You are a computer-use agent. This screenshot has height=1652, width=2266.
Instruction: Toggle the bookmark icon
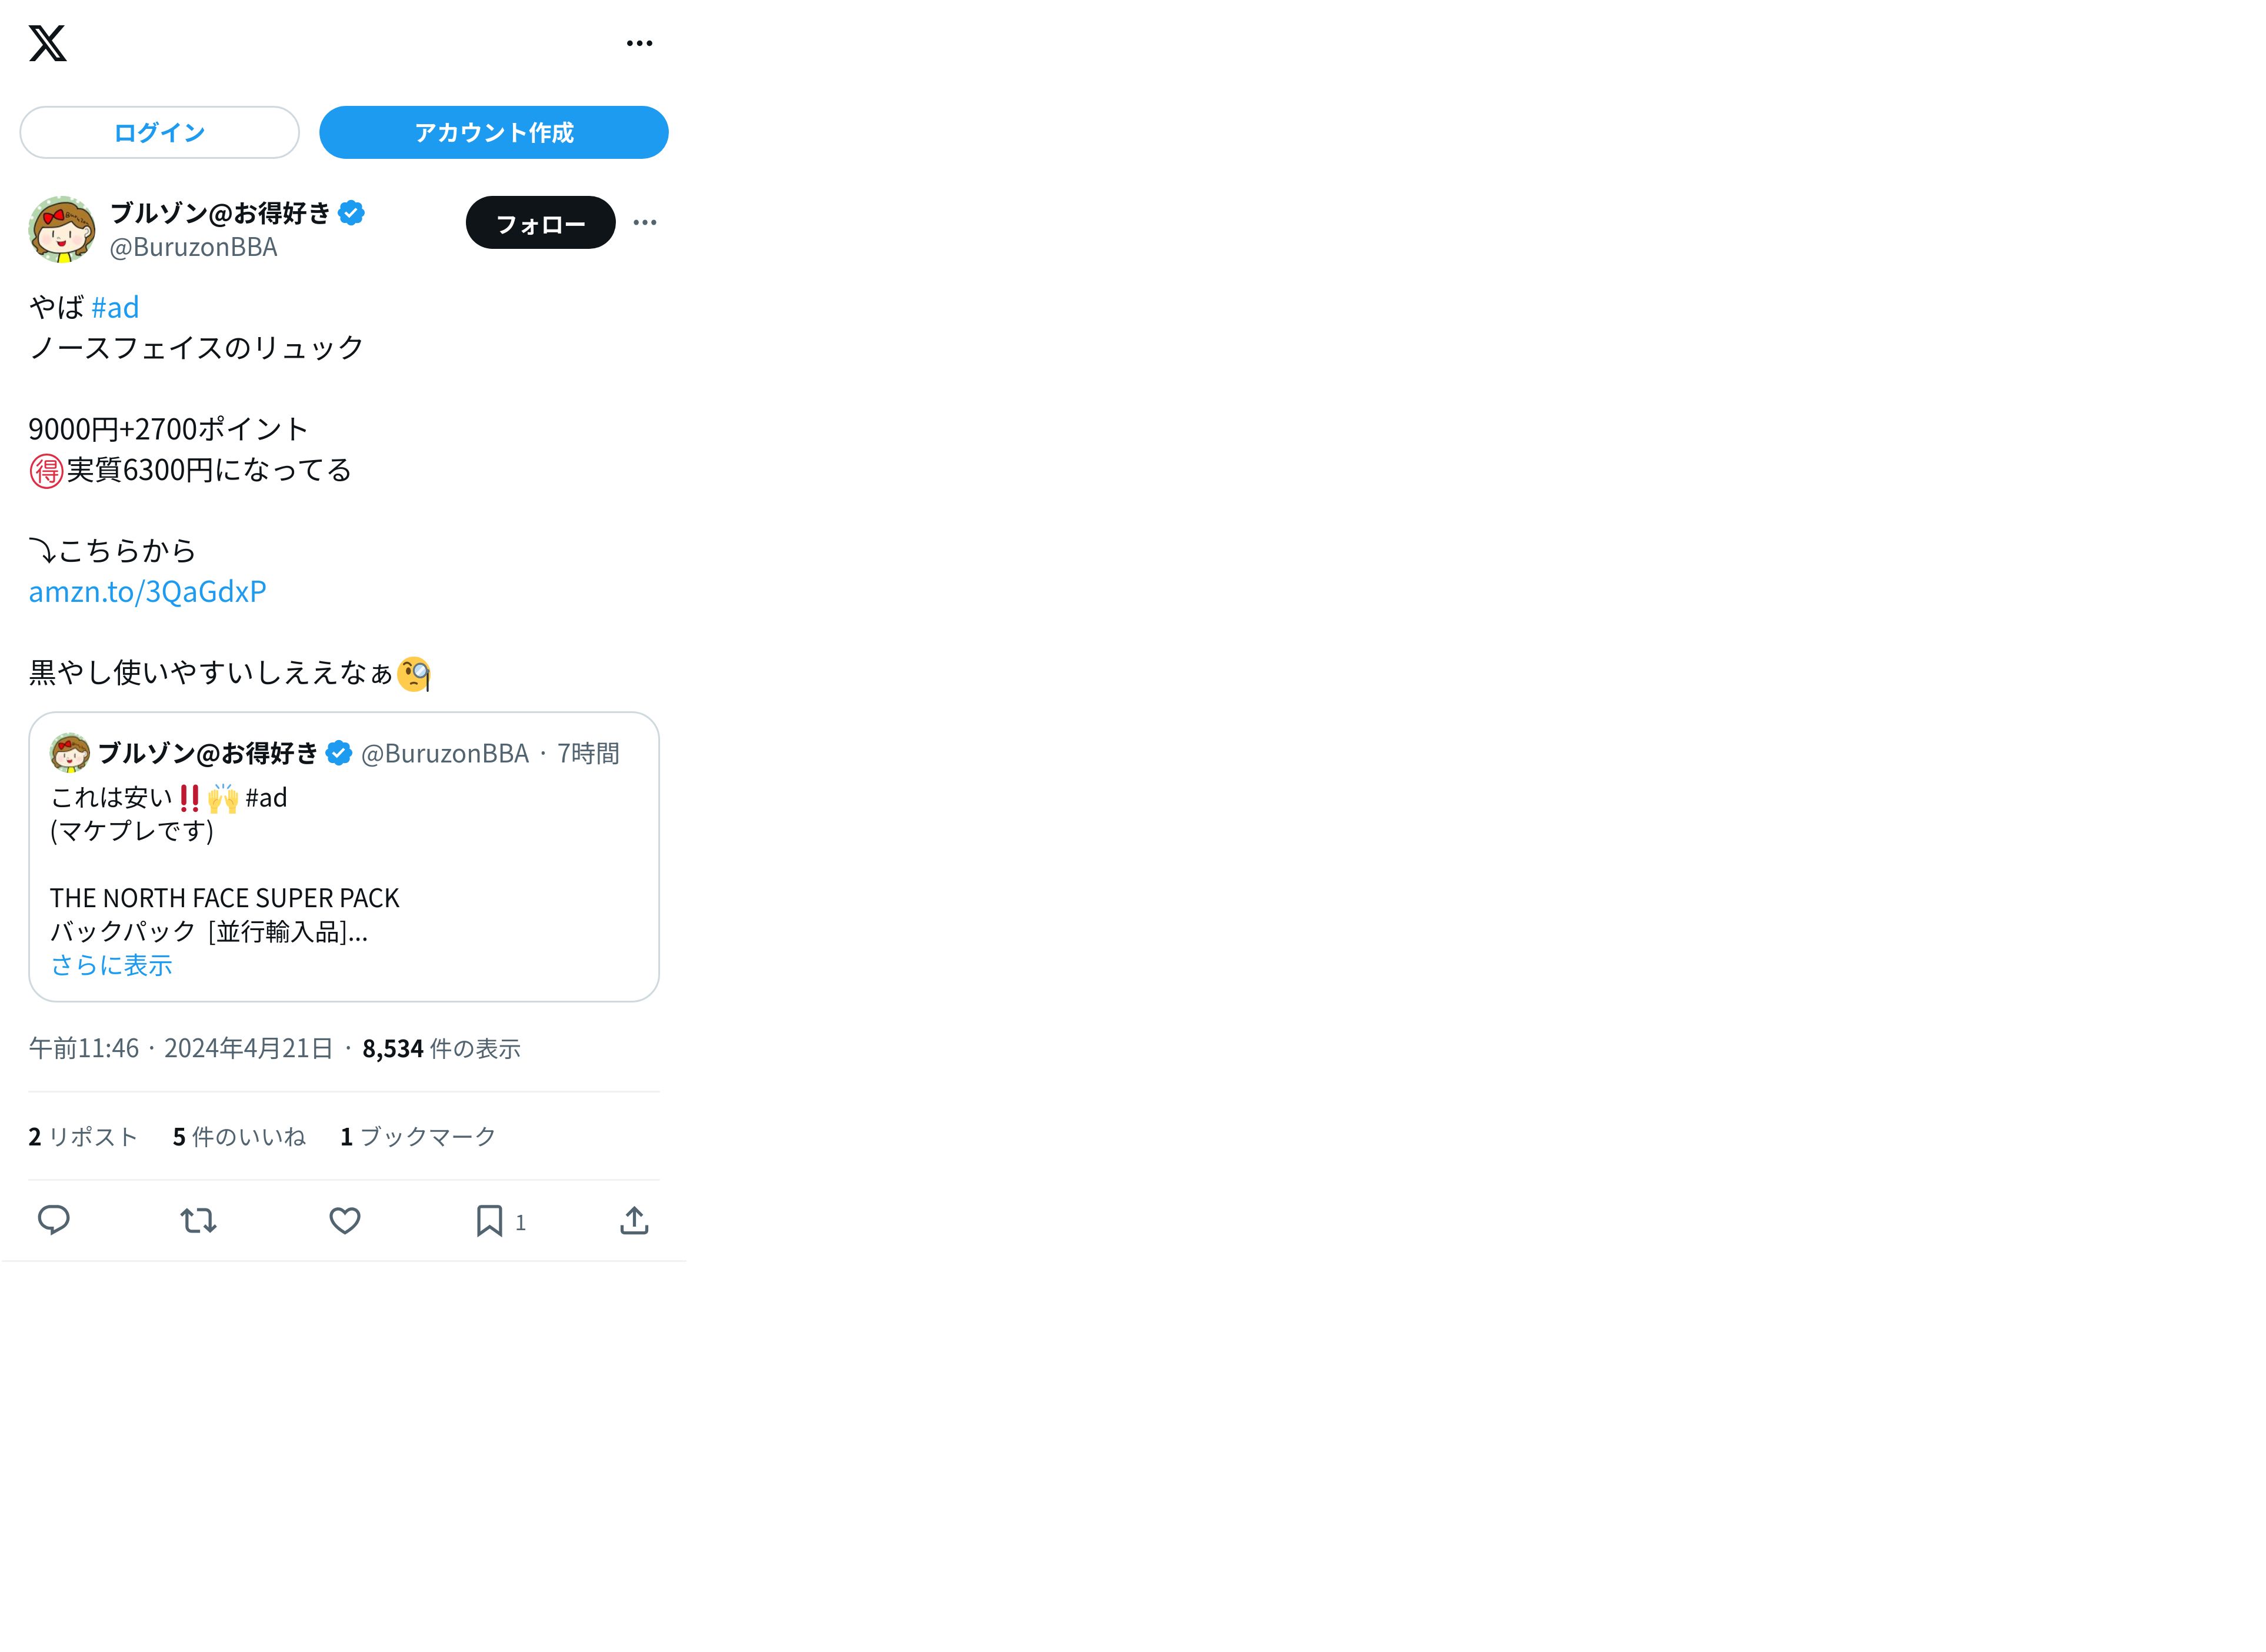click(x=489, y=1220)
